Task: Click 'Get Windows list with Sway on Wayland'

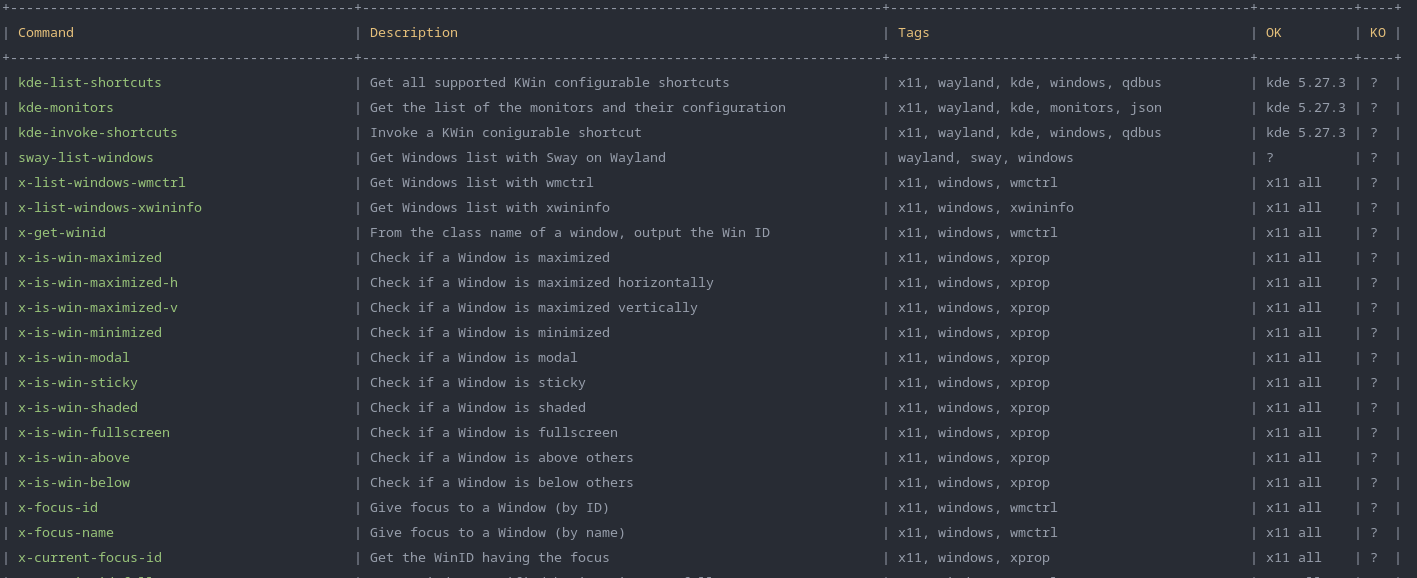Action: [518, 158]
